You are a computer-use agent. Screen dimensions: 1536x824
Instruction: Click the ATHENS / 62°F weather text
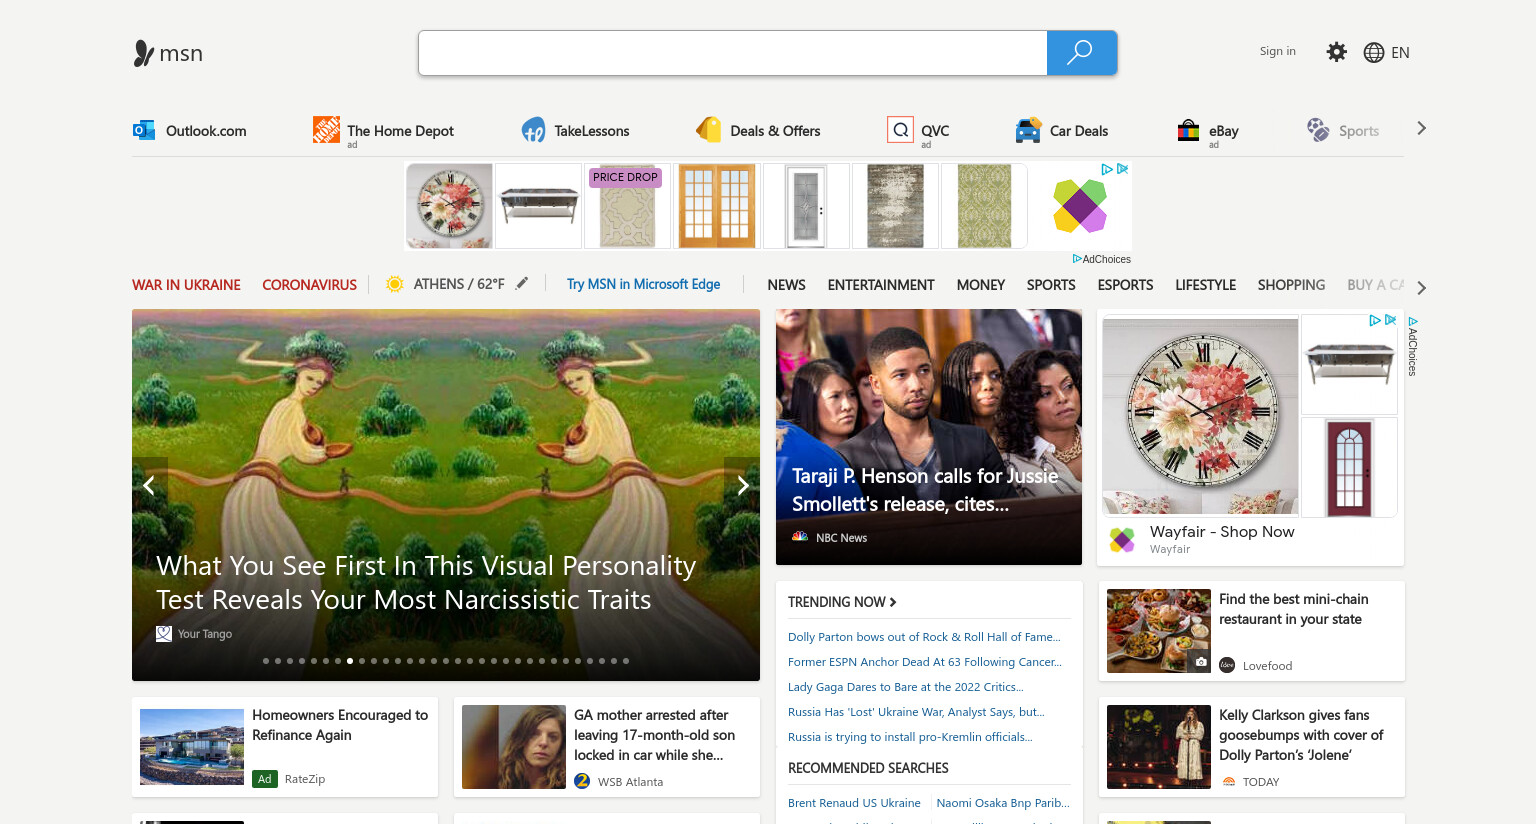pos(459,284)
